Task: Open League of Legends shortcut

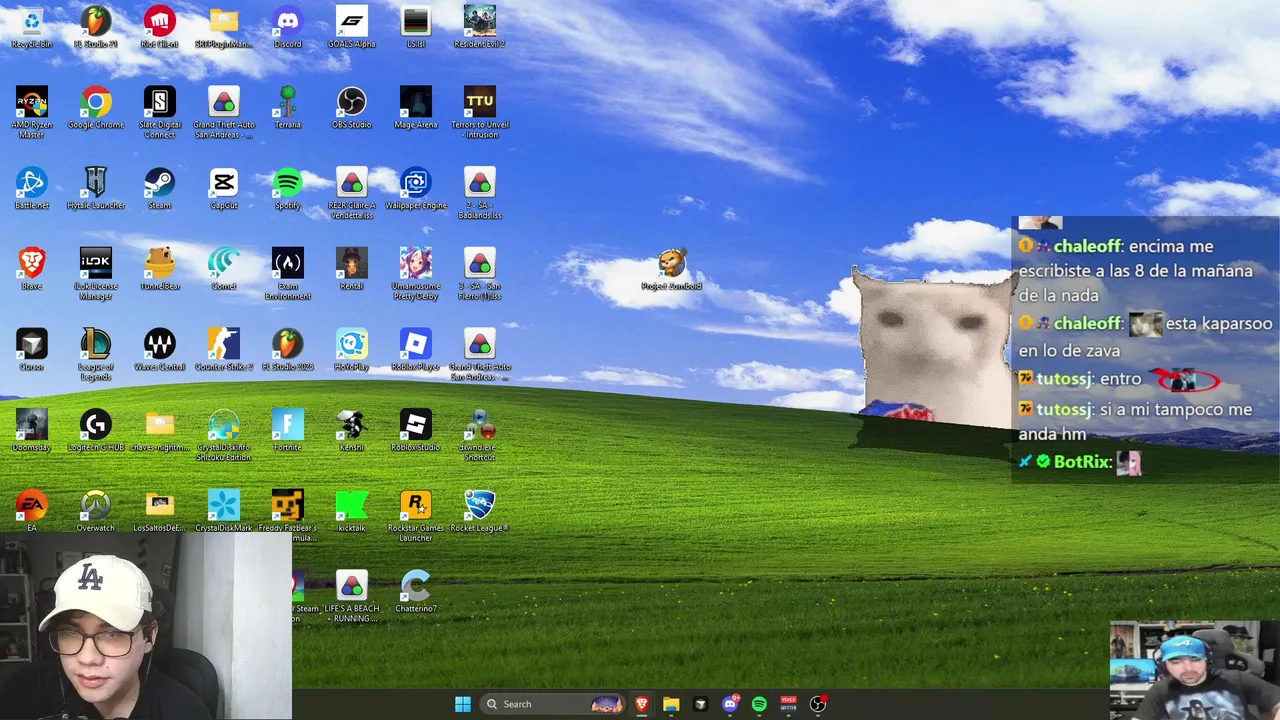Action: [x=96, y=355]
